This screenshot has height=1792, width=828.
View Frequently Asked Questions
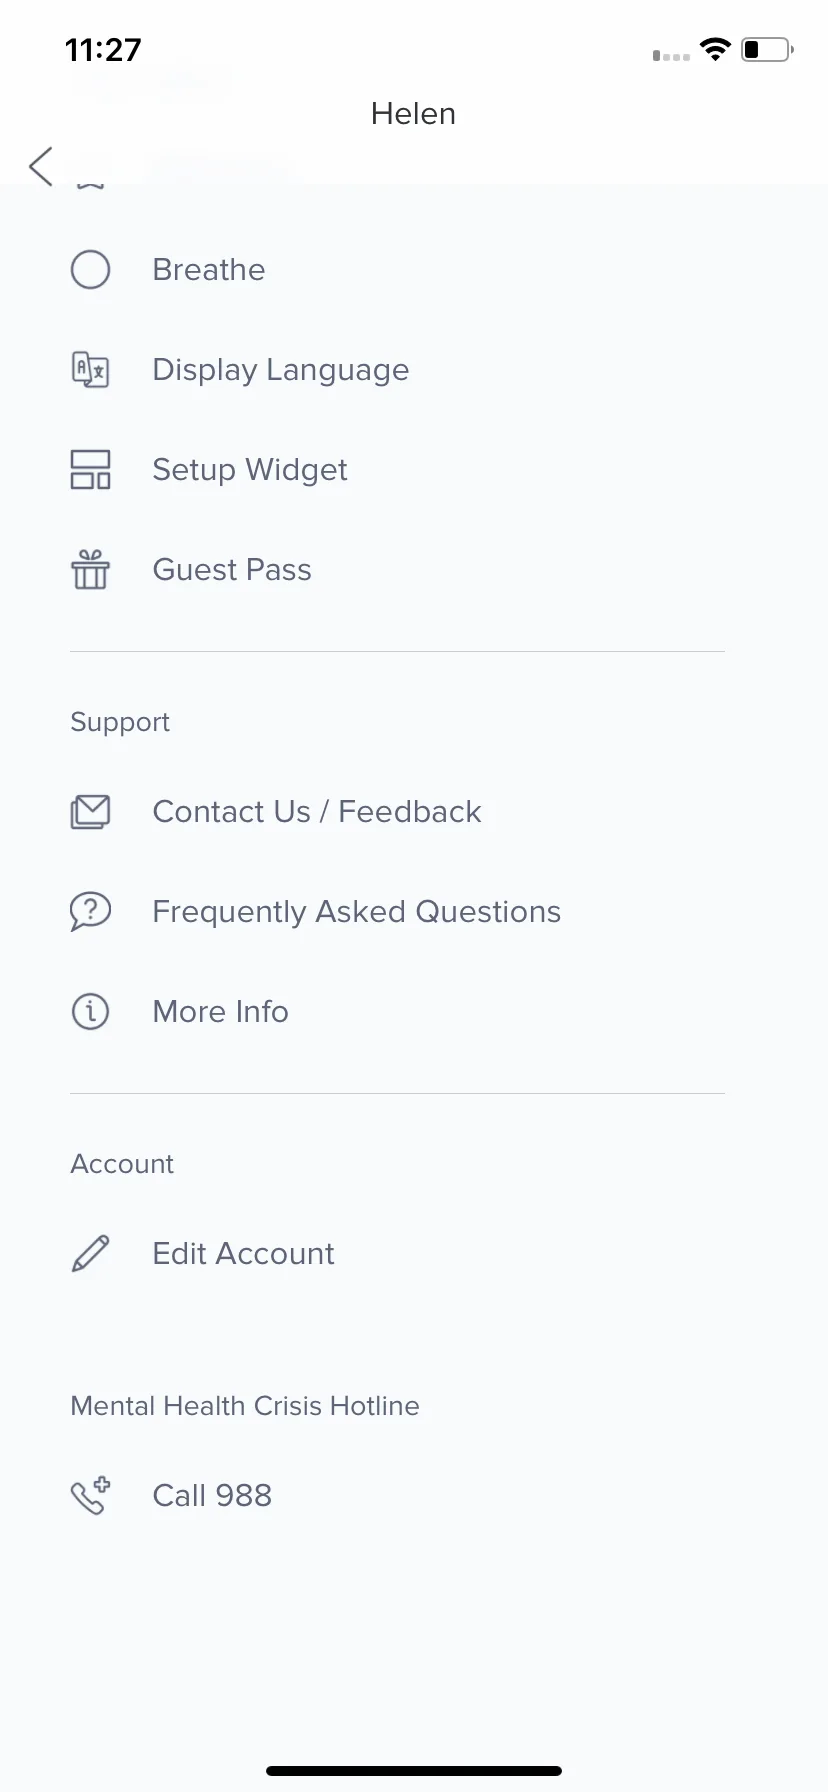(x=397, y=911)
